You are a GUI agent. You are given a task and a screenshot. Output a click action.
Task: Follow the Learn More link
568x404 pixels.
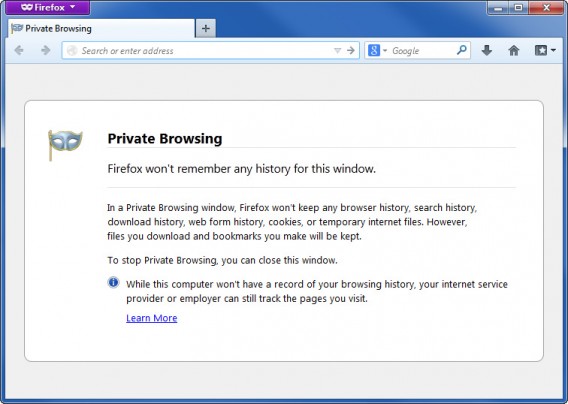point(152,318)
